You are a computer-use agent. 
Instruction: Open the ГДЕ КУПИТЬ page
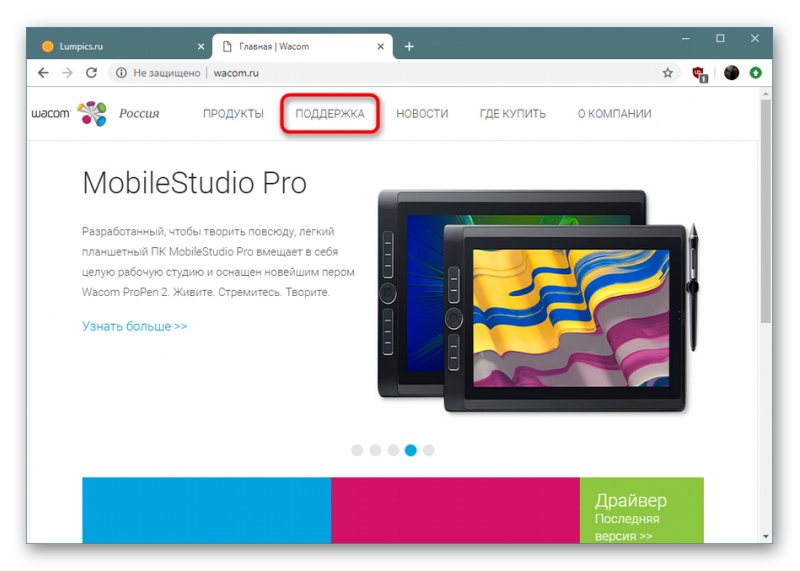point(513,114)
